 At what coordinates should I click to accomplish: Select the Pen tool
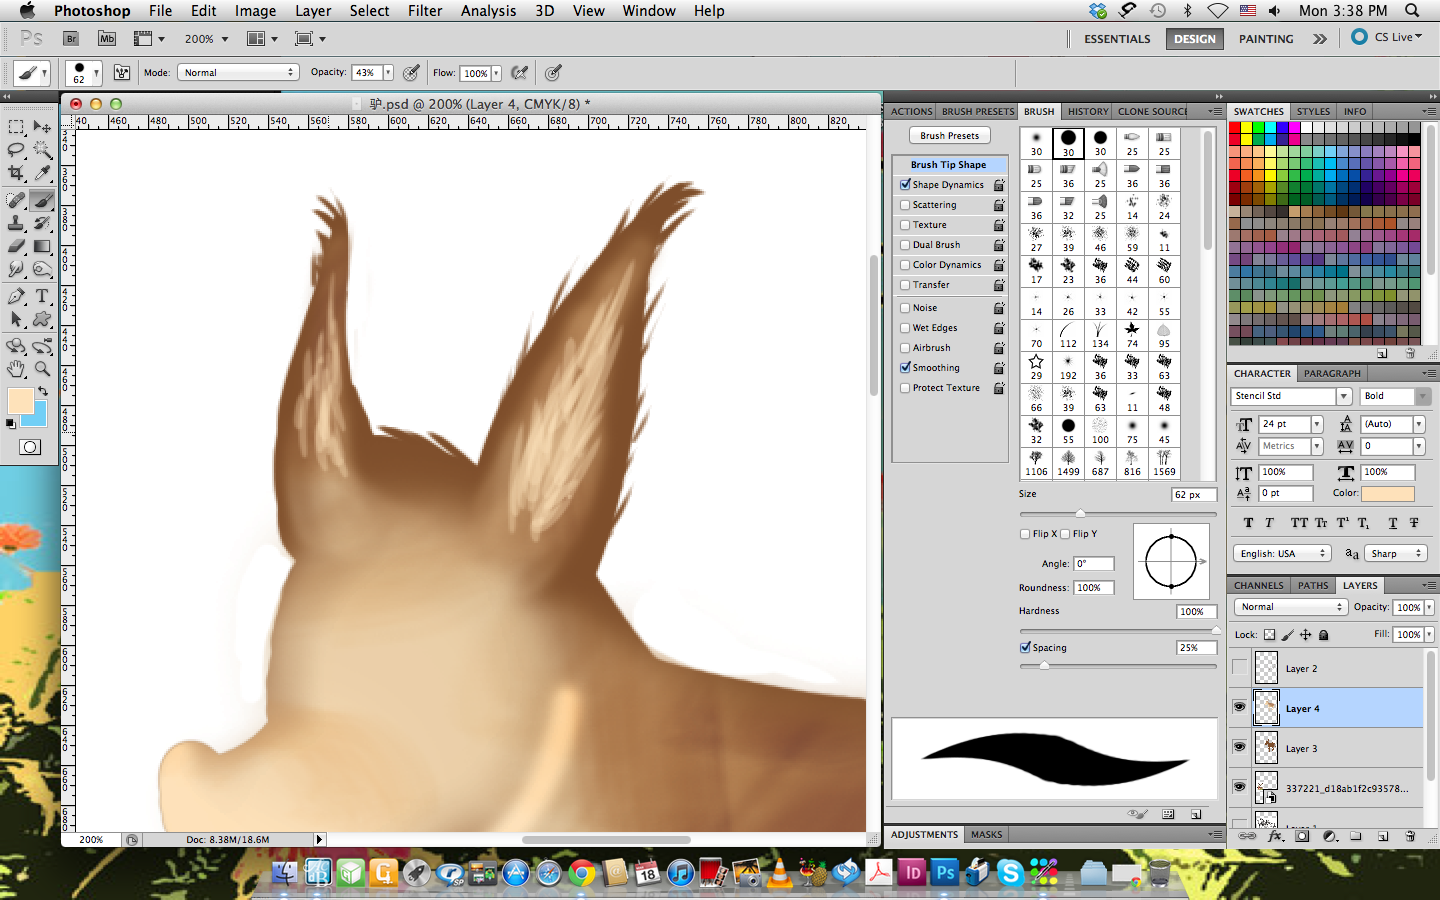16,296
